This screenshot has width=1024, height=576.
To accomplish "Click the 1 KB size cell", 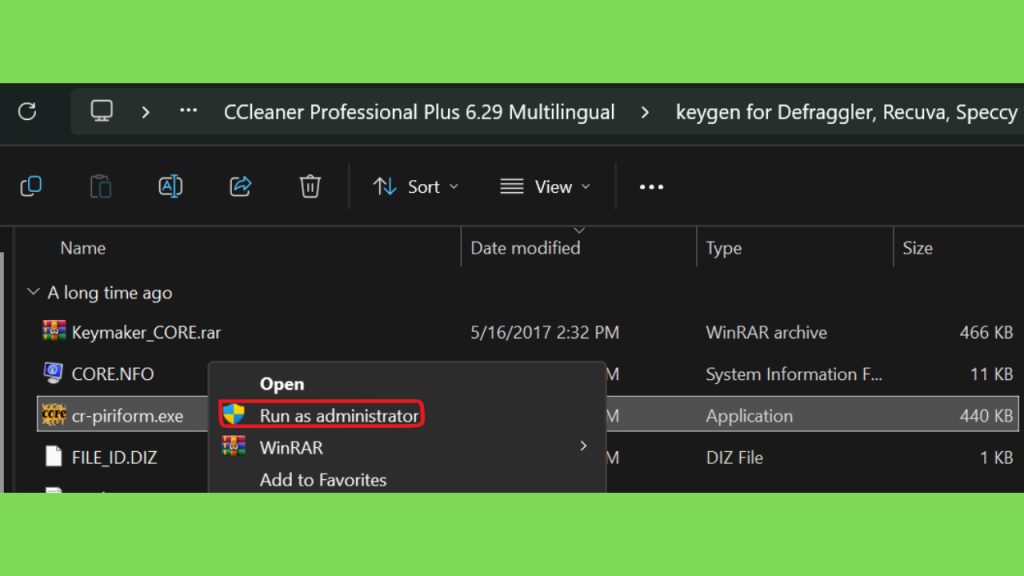I will pyautogui.click(x=997, y=458).
